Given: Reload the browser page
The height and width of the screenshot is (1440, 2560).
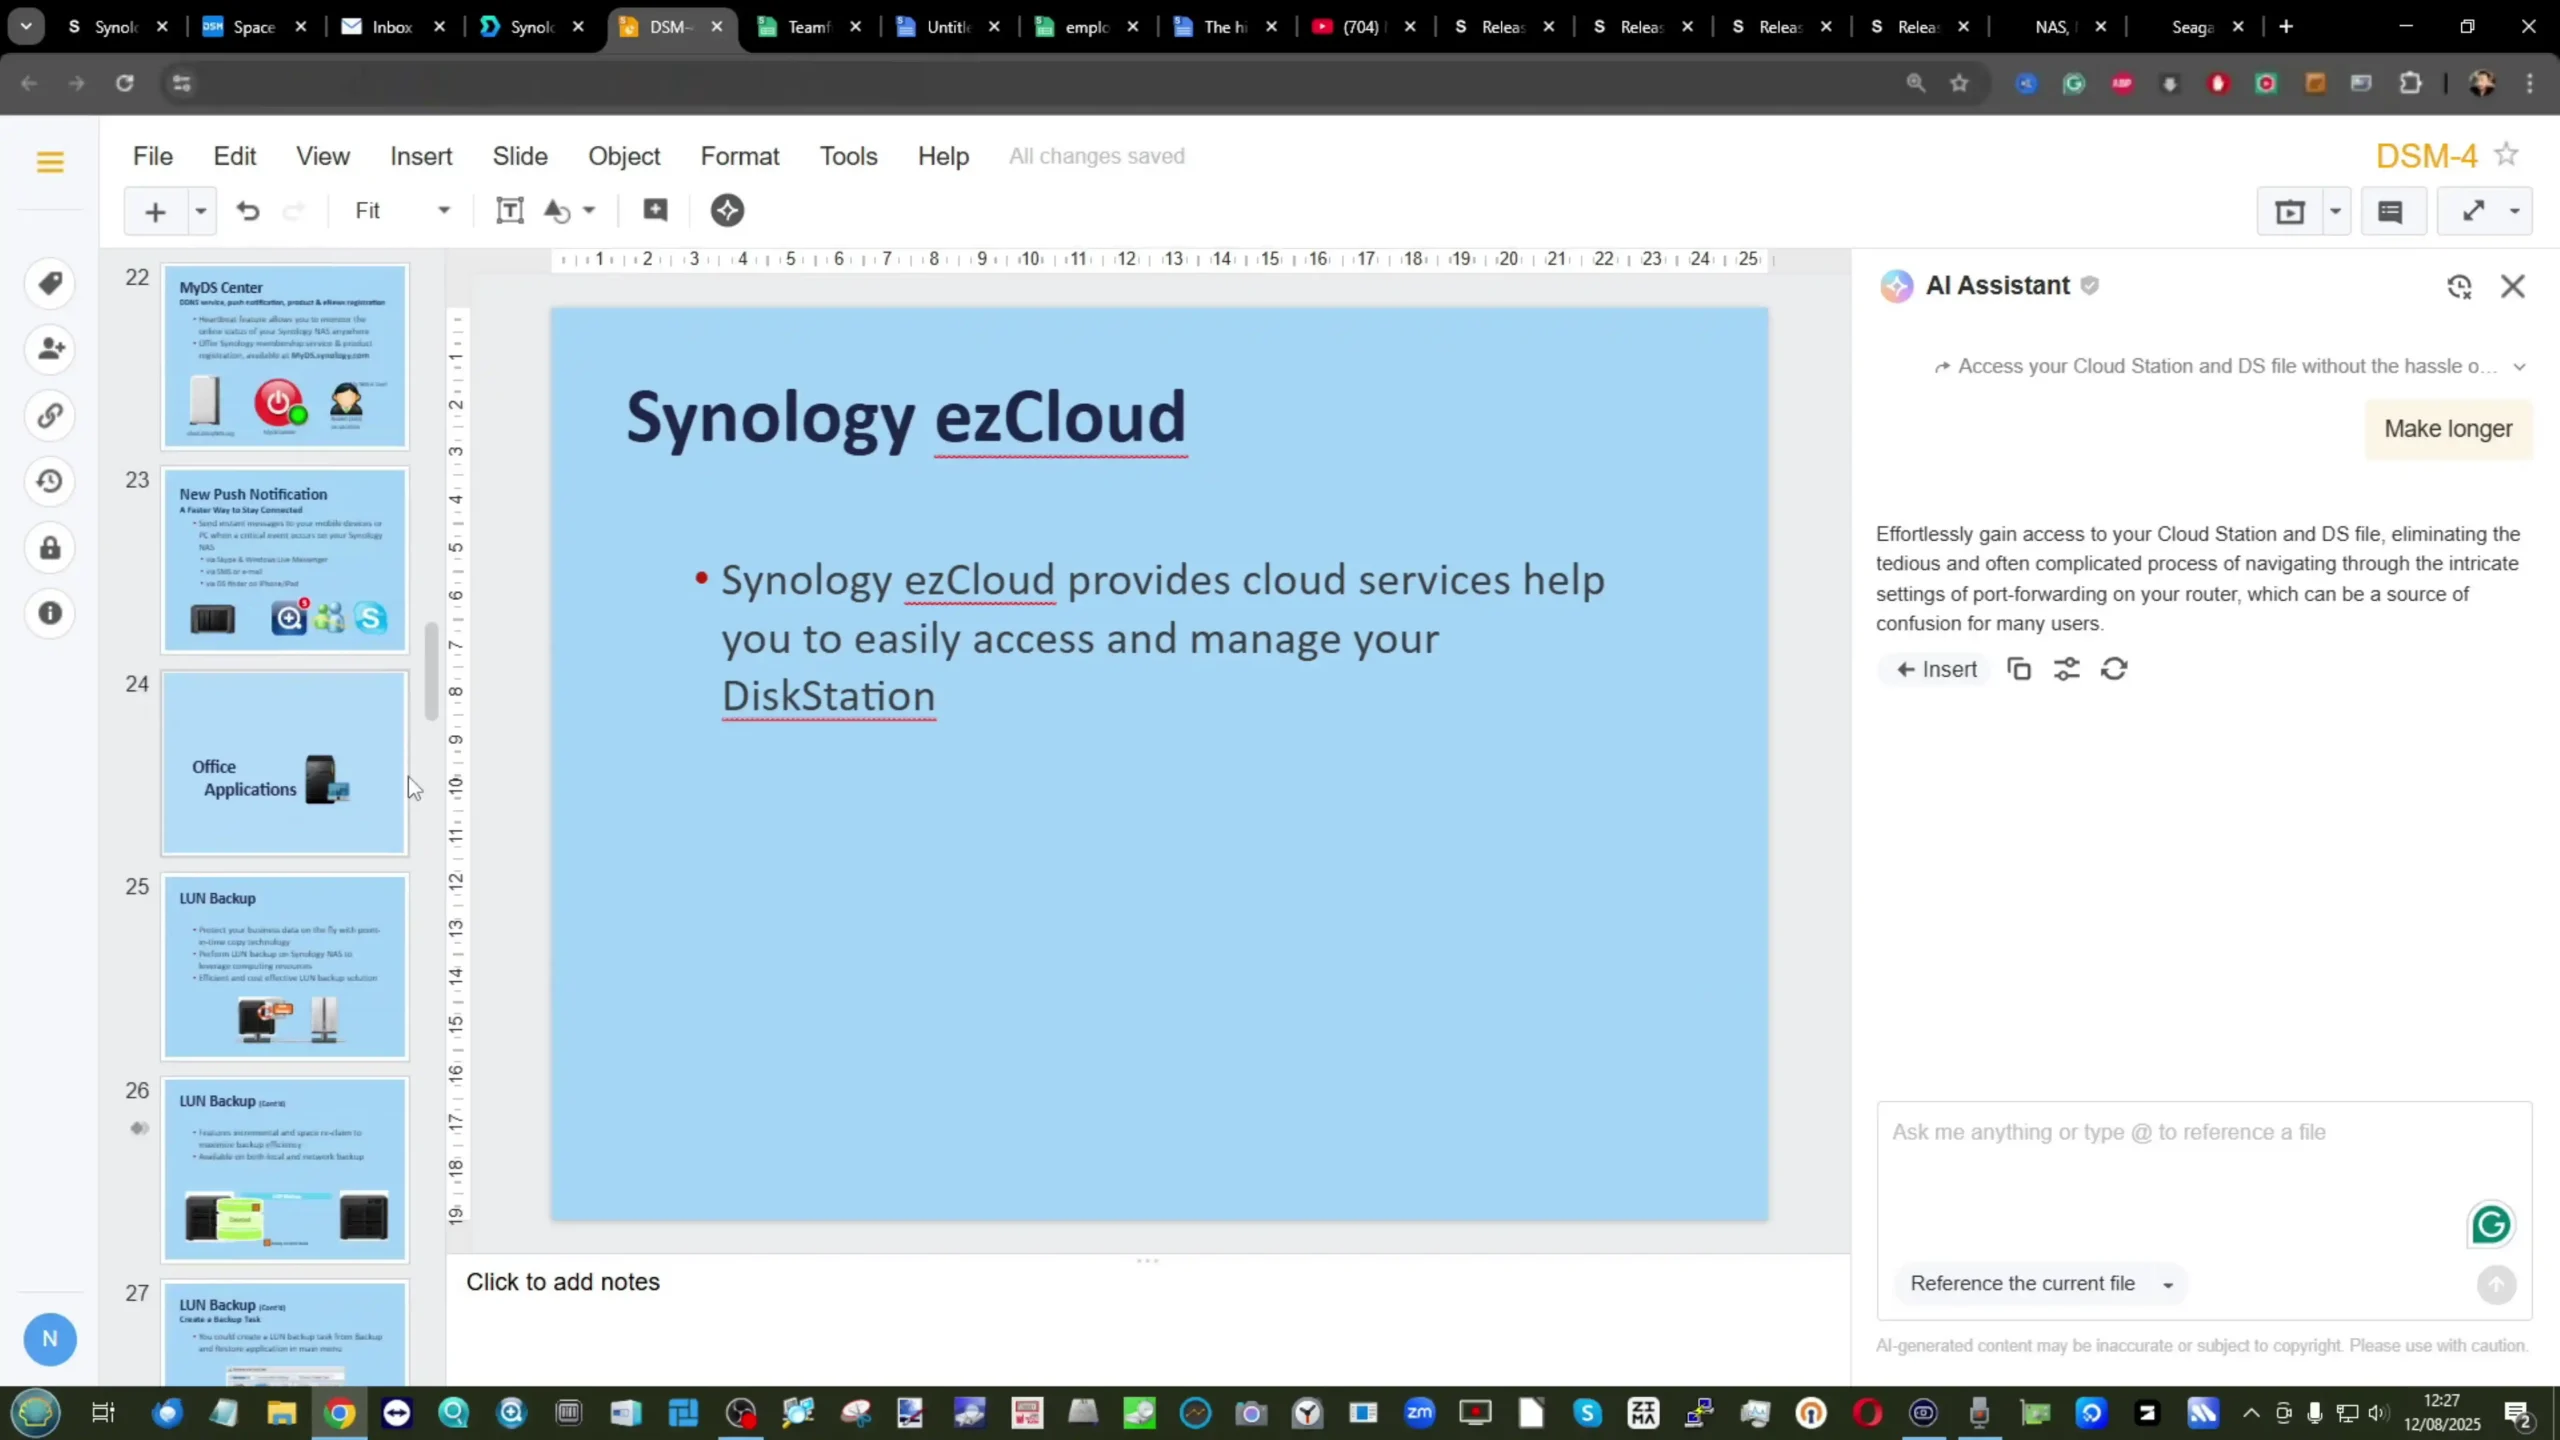Looking at the screenshot, I should [x=124, y=83].
